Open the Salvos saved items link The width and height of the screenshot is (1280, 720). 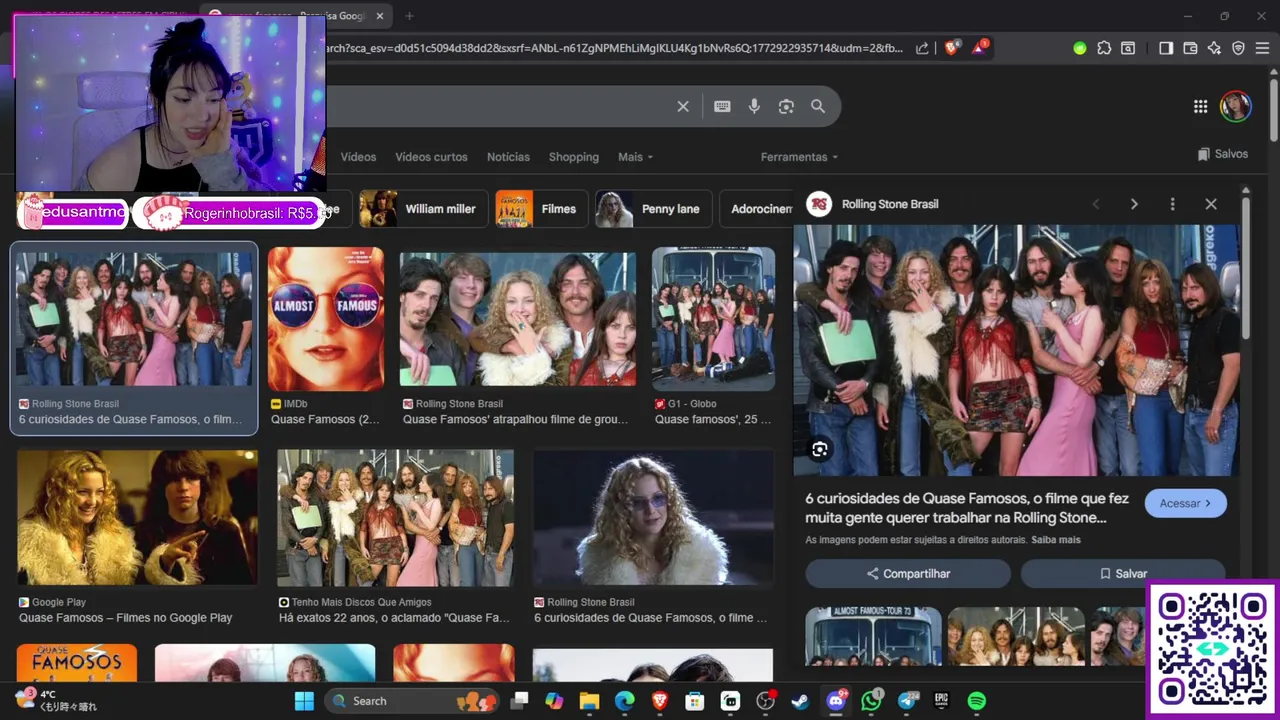[x=1222, y=154]
